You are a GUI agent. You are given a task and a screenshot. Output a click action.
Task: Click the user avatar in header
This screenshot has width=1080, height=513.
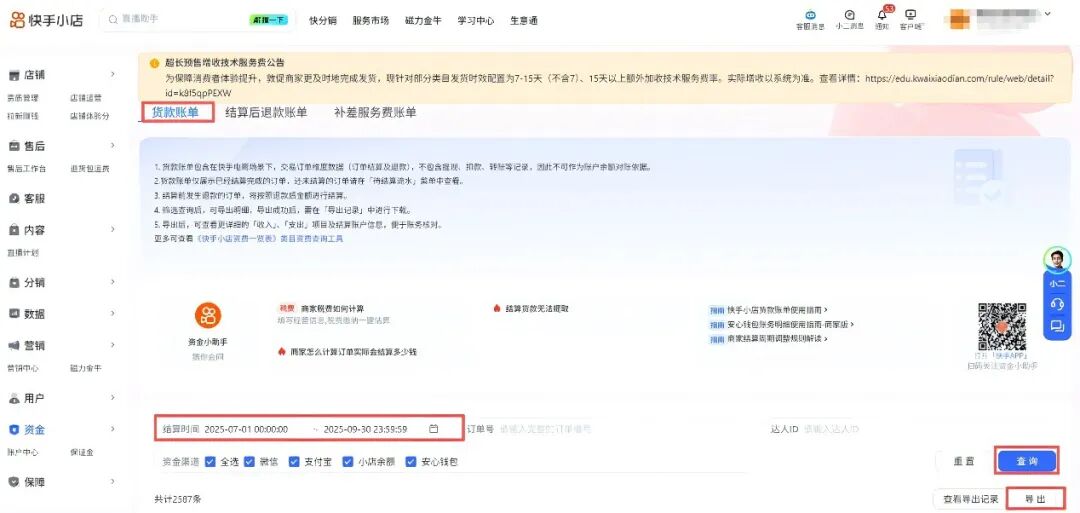pyautogui.click(x=959, y=19)
